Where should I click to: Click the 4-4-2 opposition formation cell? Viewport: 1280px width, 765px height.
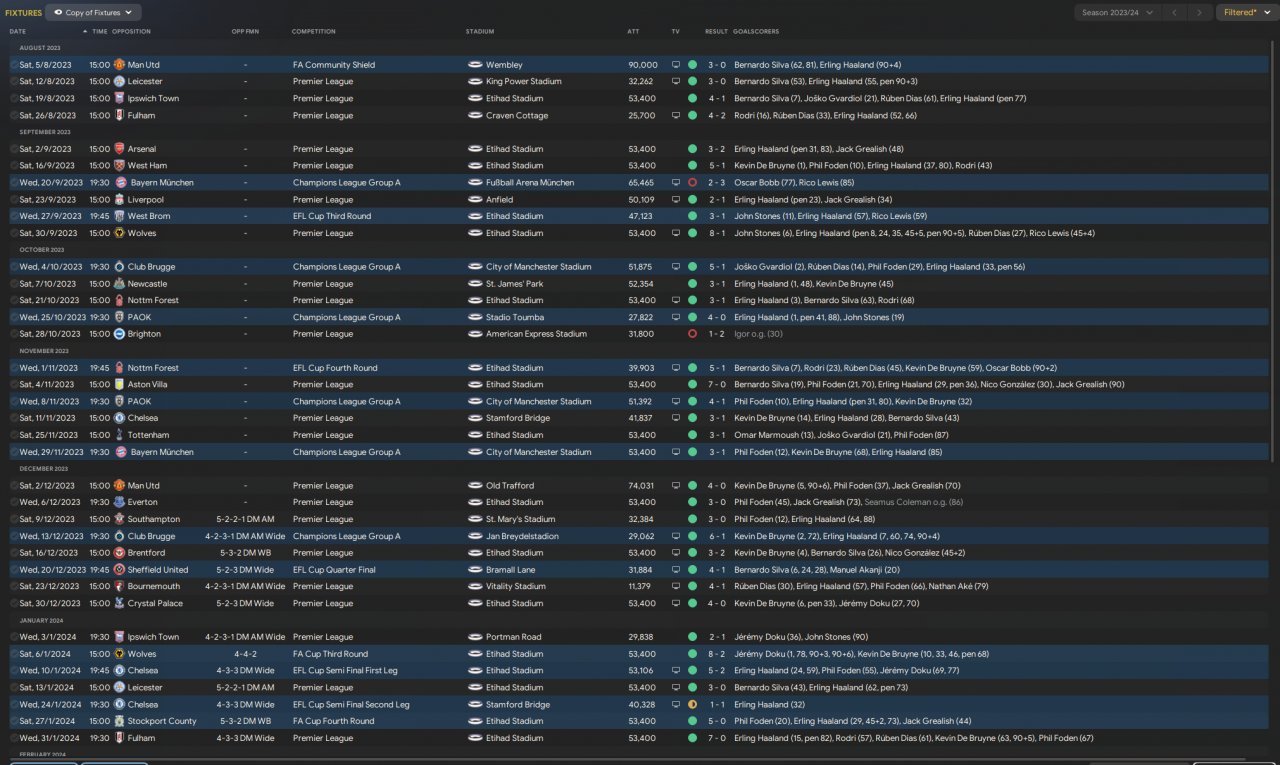pos(245,654)
